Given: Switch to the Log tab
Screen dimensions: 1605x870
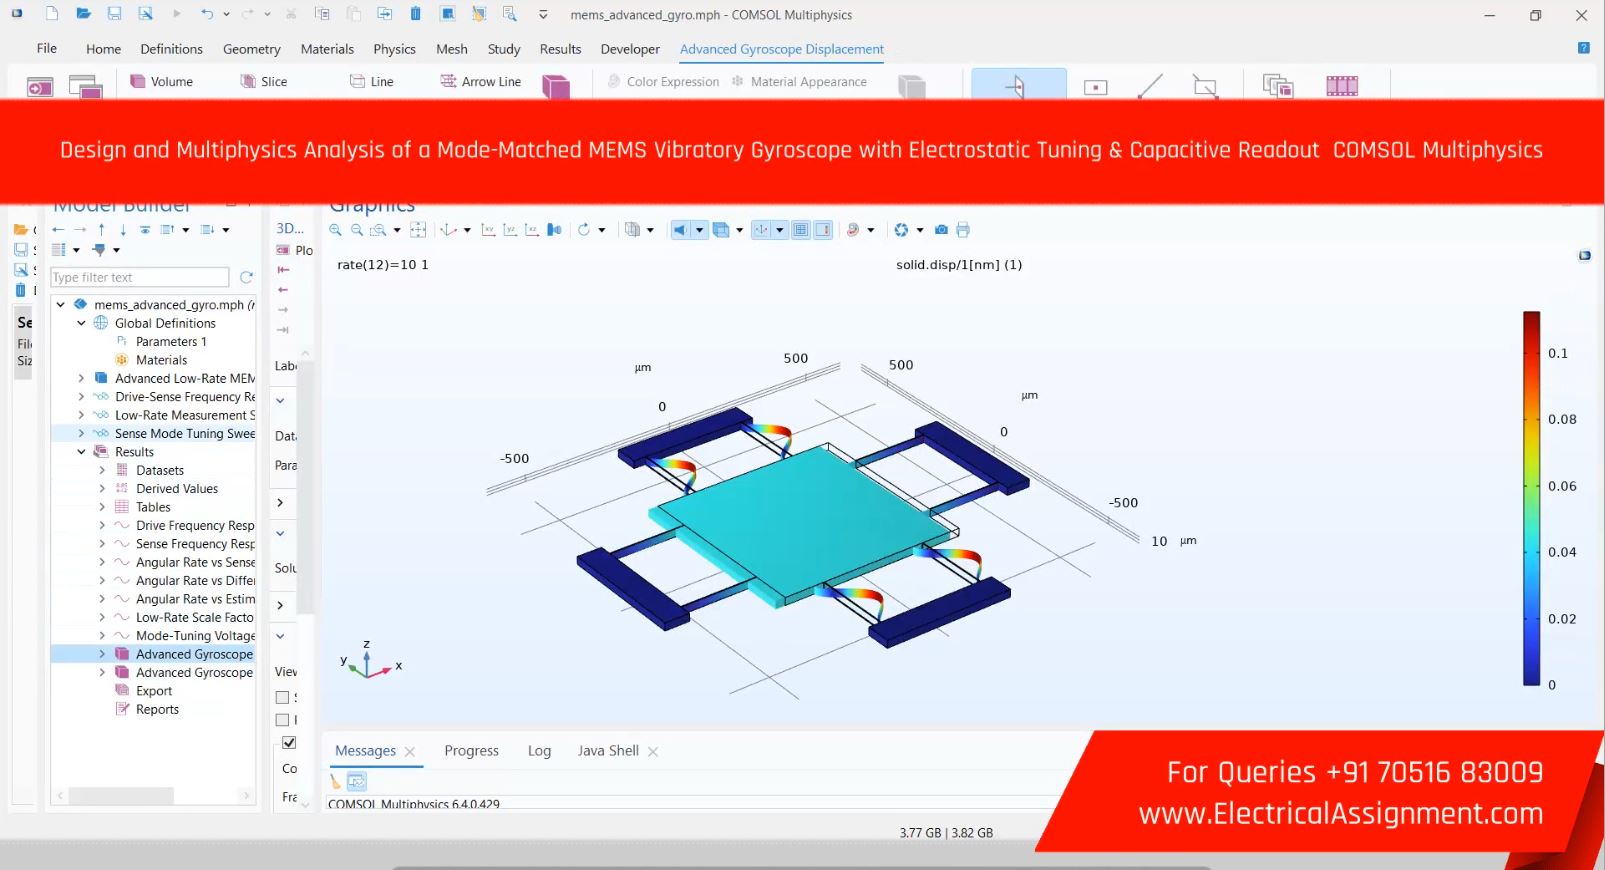Looking at the screenshot, I should (539, 751).
